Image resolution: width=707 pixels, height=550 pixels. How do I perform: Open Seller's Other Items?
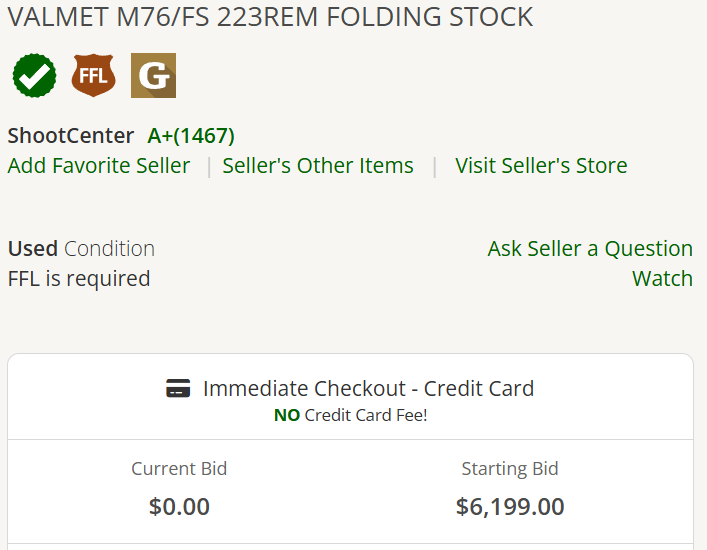318,165
